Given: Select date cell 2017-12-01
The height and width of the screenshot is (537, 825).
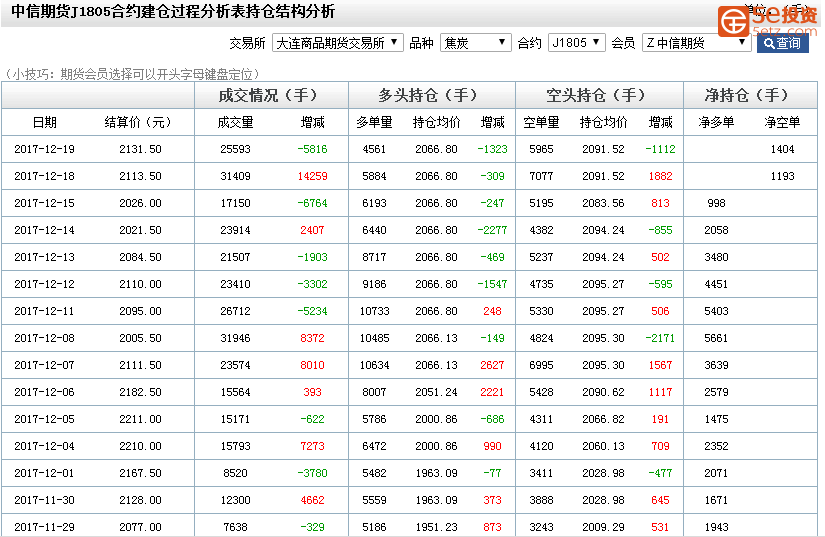Looking at the screenshot, I should coord(44,473).
